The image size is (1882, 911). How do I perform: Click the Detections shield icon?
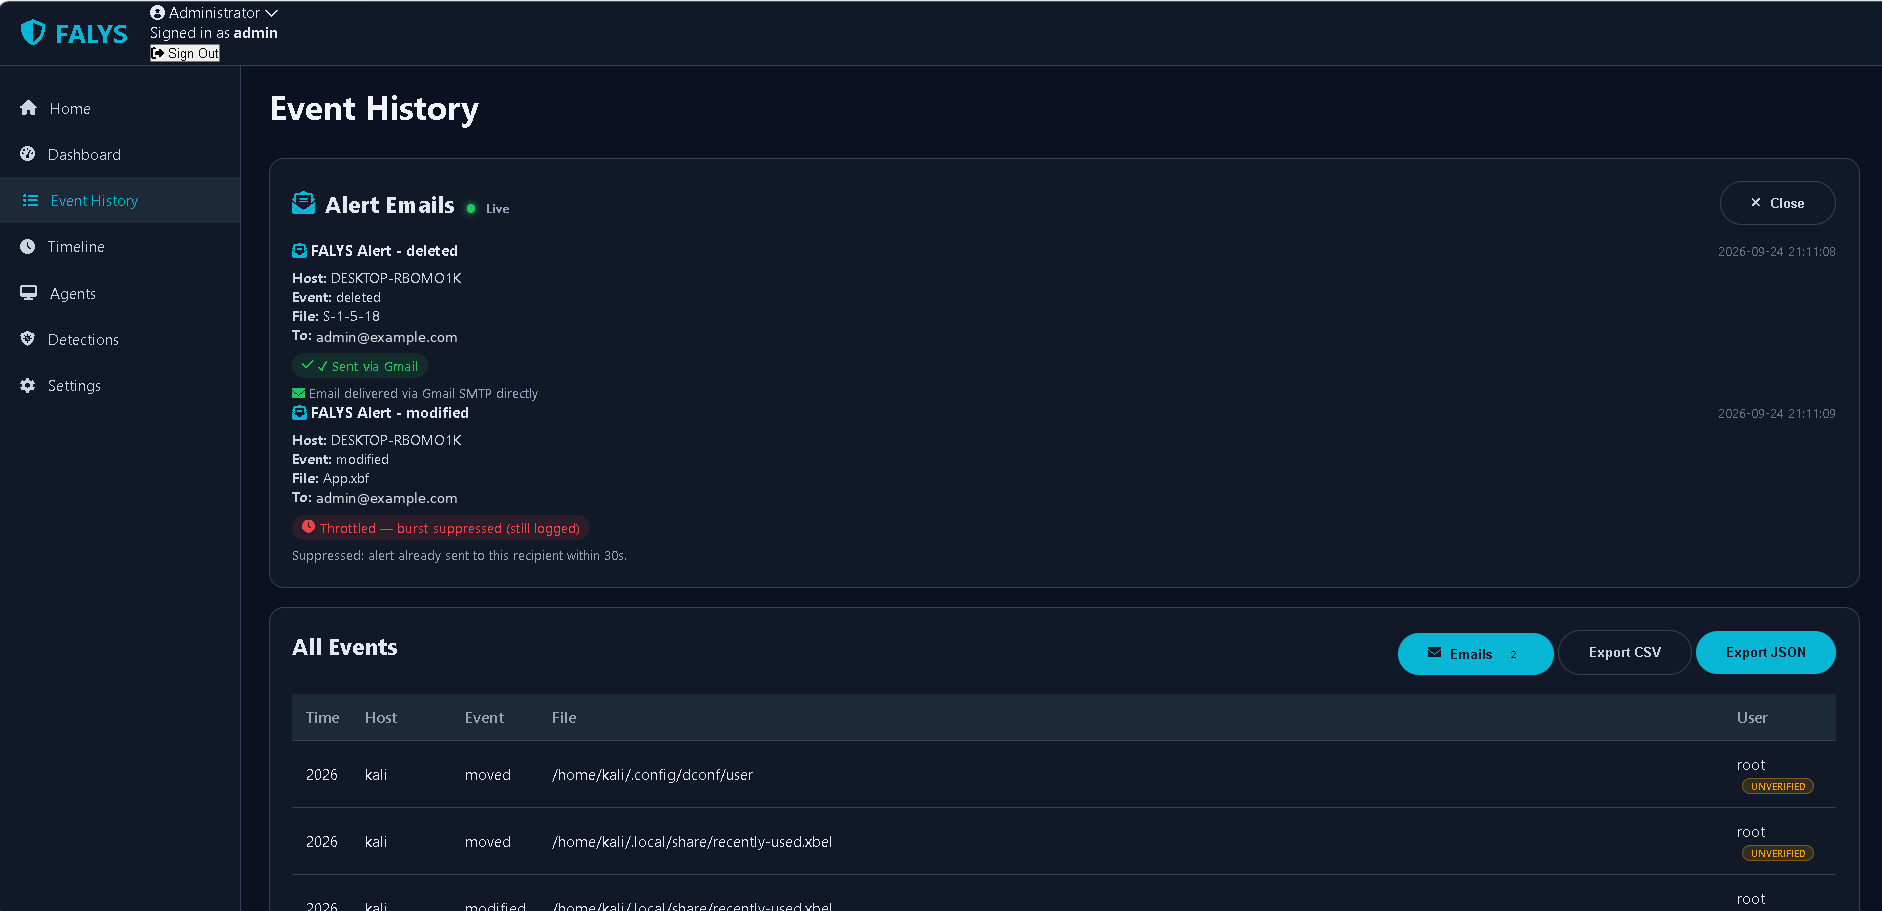[28, 339]
